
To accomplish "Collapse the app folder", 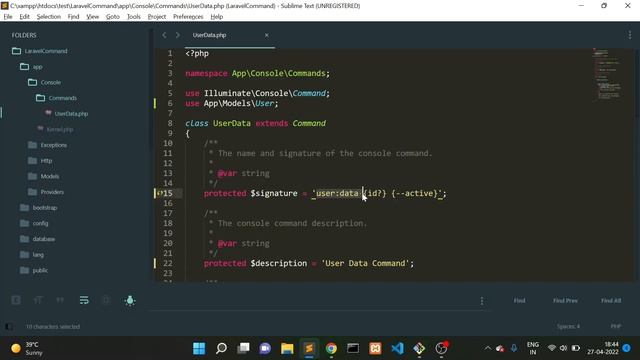I will click(31, 67).
